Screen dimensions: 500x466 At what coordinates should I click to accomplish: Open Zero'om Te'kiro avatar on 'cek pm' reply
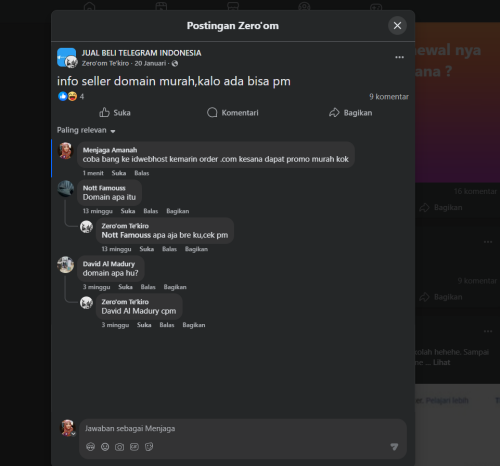pos(86,227)
